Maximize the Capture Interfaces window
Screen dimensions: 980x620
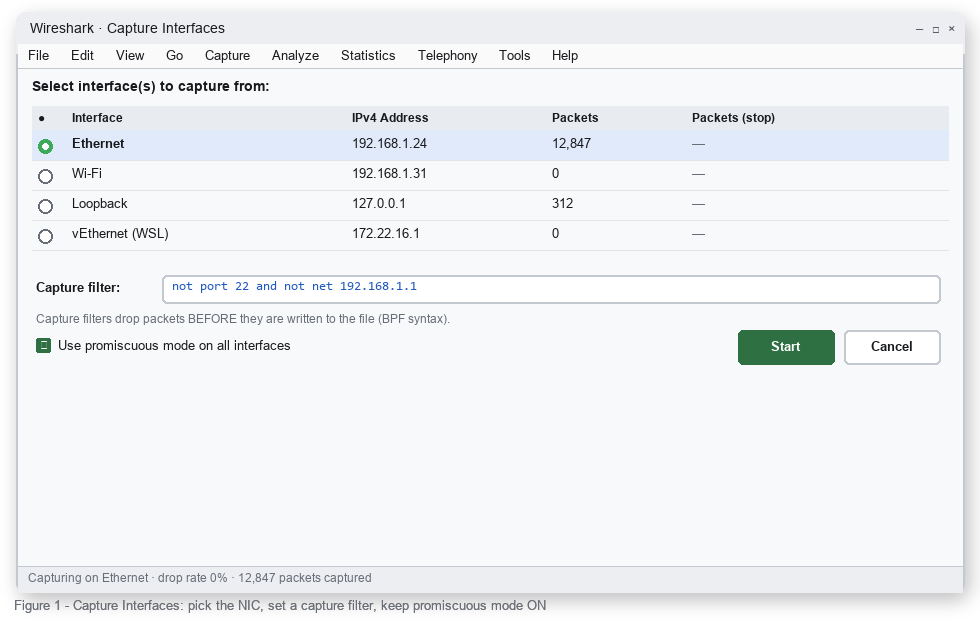click(936, 29)
